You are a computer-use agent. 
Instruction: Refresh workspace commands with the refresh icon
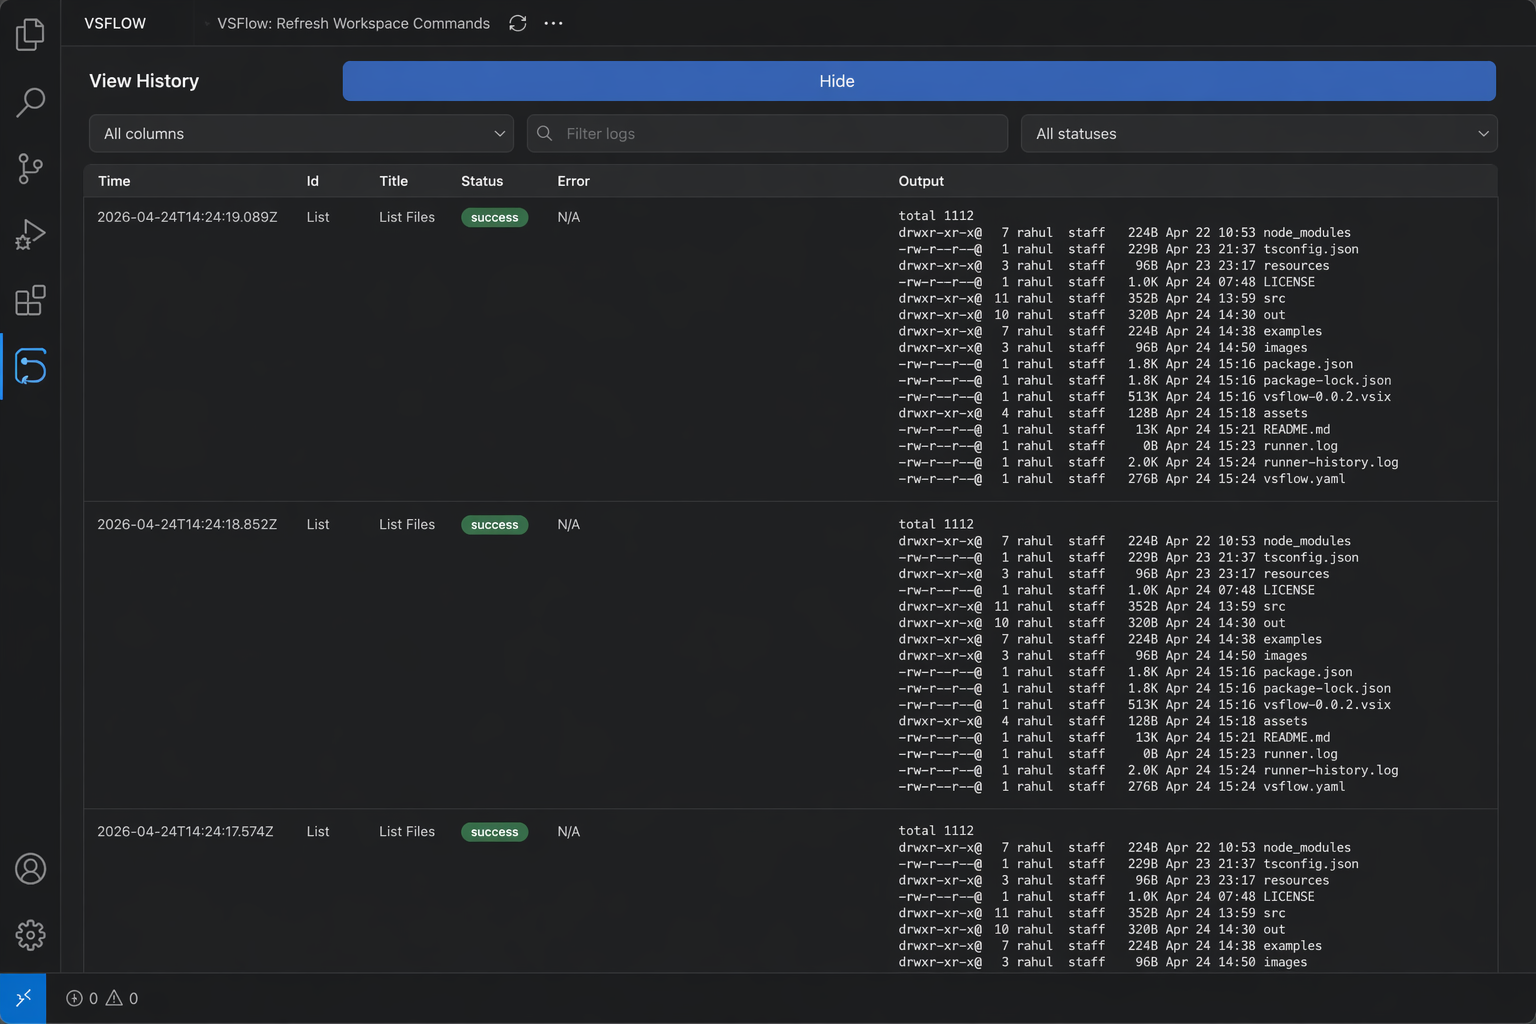point(517,22)
